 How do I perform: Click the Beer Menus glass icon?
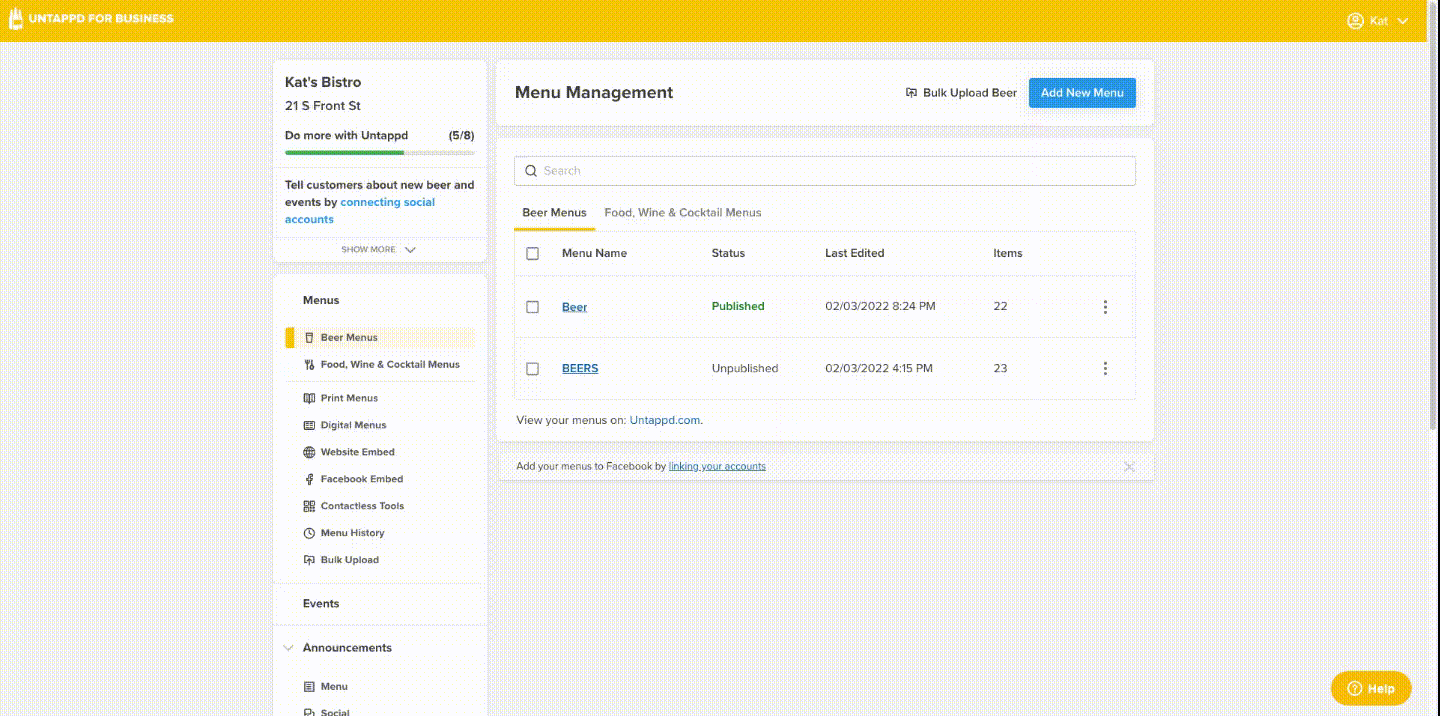[x=310, y=338]
